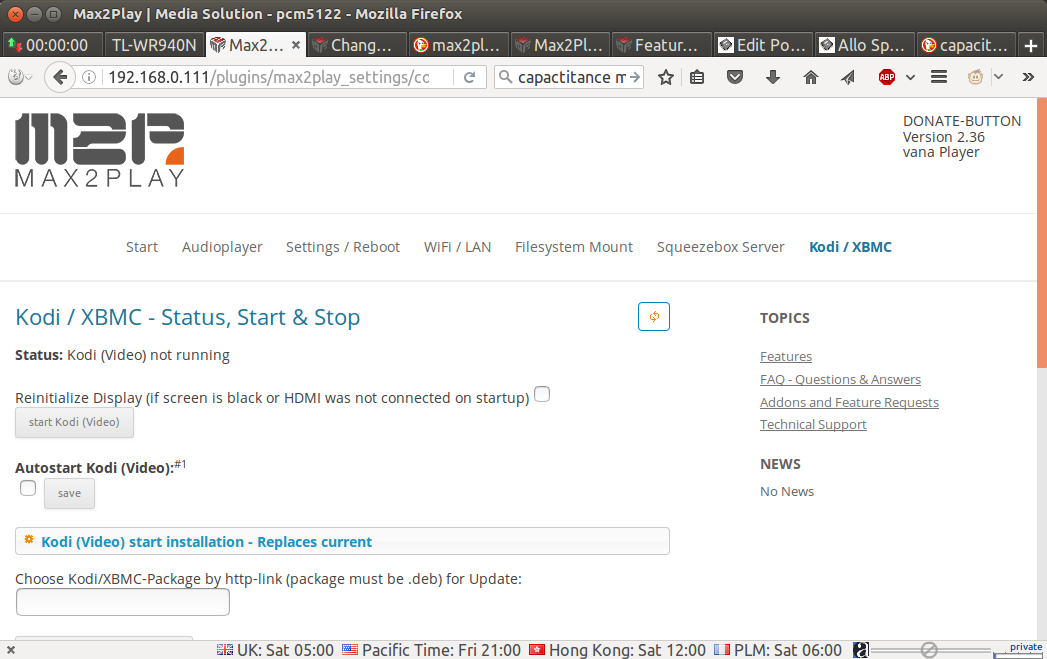Click the page vertical scrollbar
The width and height of the screenshot is (1047, 659).
click(x=1042, y=233)
